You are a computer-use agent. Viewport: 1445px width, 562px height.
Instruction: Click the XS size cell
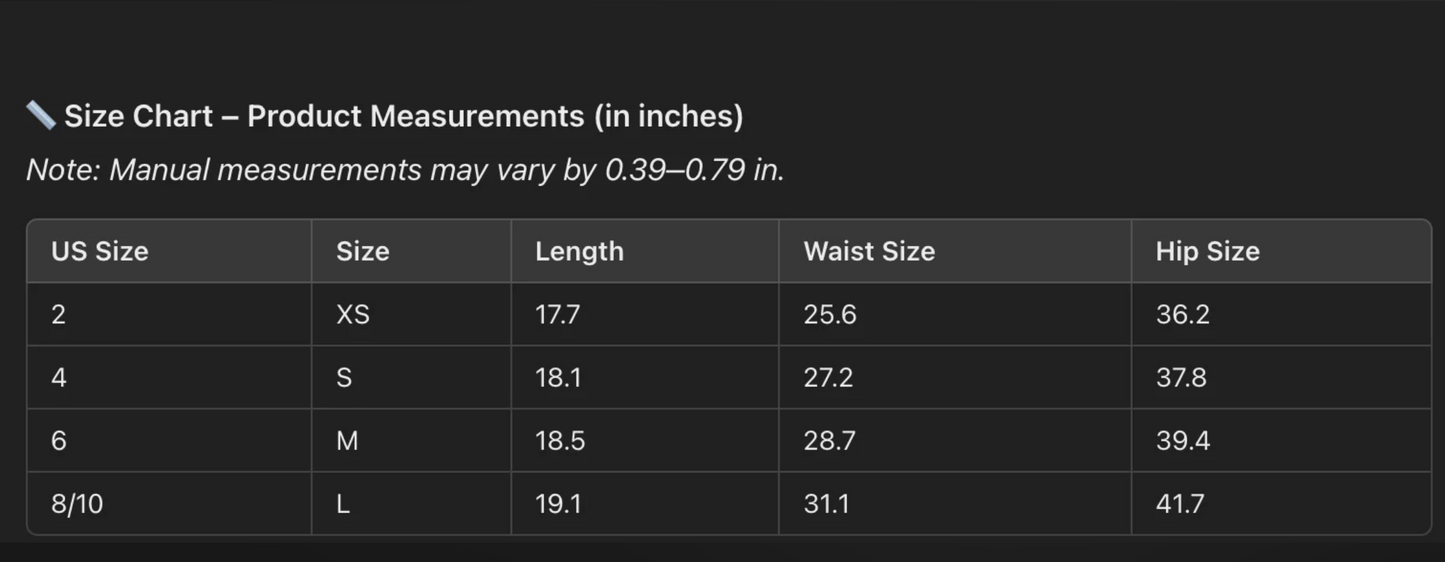pos(353,315)
